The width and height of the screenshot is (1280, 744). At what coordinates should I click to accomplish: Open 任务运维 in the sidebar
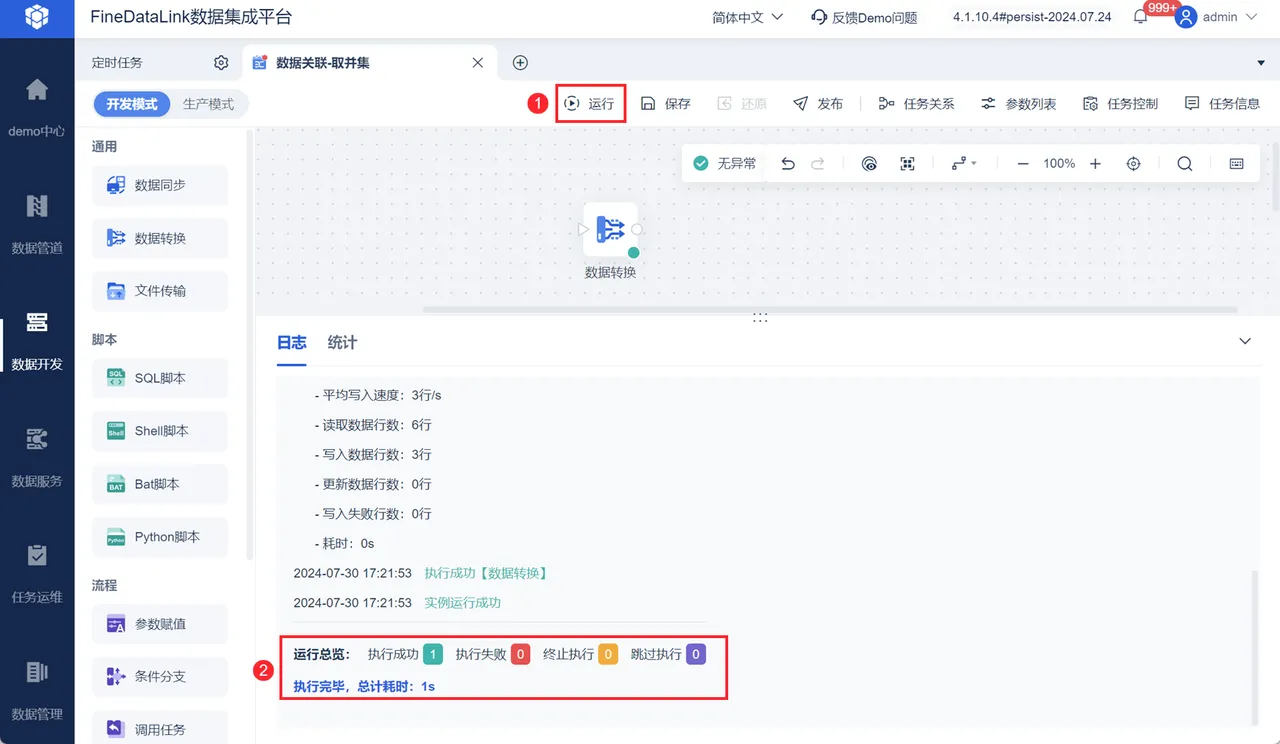[37, 574]
